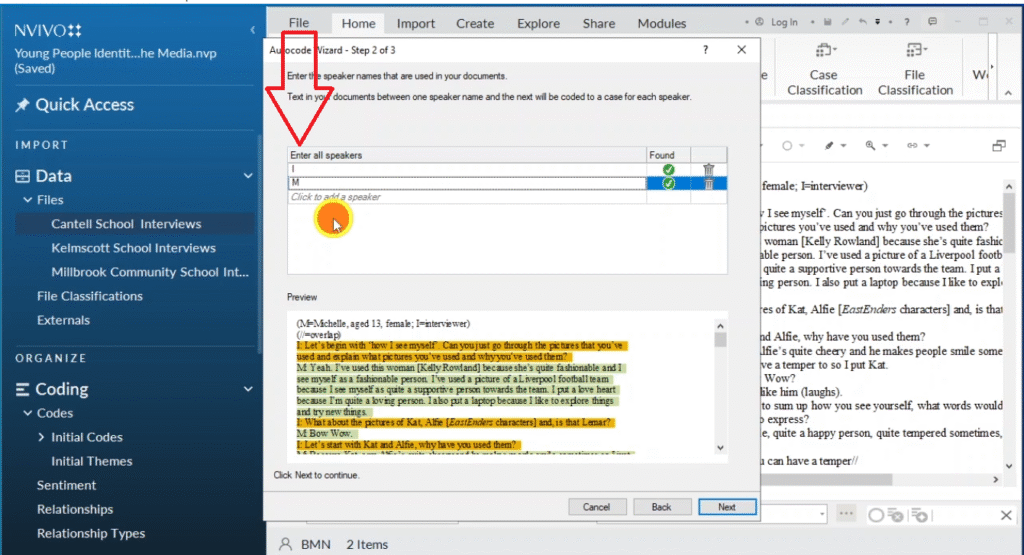Go Back to the previous wizard step
Screen dimensions: 1024x555
pos(661,507)
